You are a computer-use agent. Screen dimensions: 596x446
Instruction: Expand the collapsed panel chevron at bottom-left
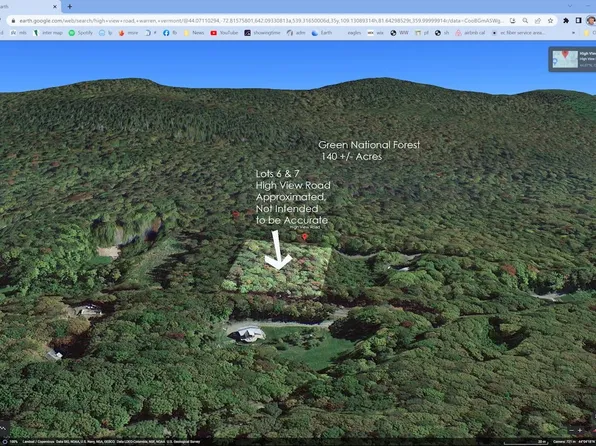(x=3, y=428)
